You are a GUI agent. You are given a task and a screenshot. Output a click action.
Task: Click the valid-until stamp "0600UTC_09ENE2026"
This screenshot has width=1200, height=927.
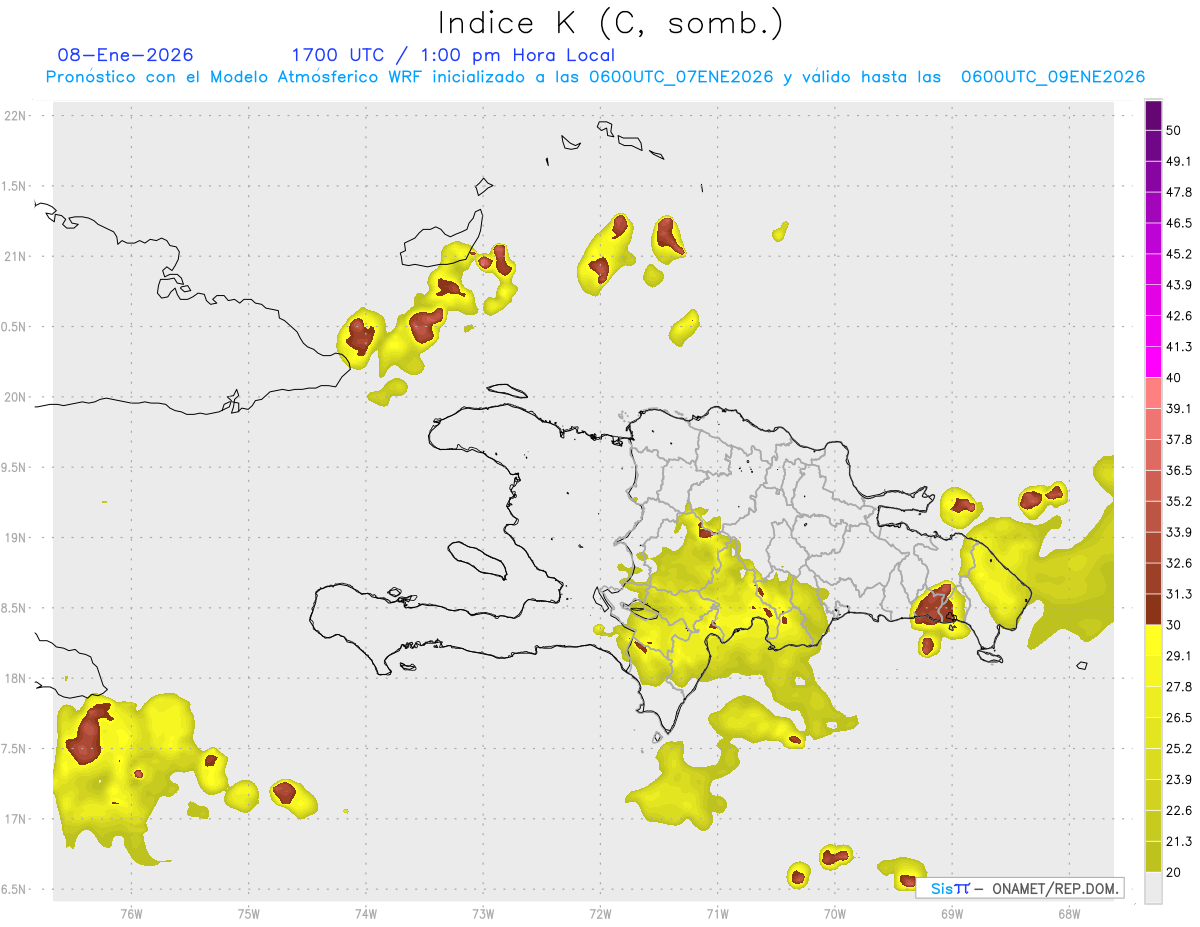point(1053,77)
